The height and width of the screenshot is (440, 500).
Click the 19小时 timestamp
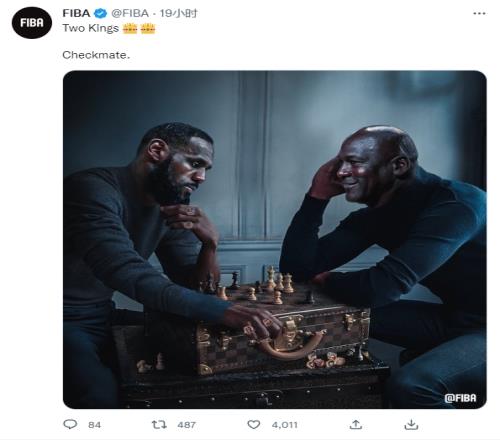[x=178, y=13]
